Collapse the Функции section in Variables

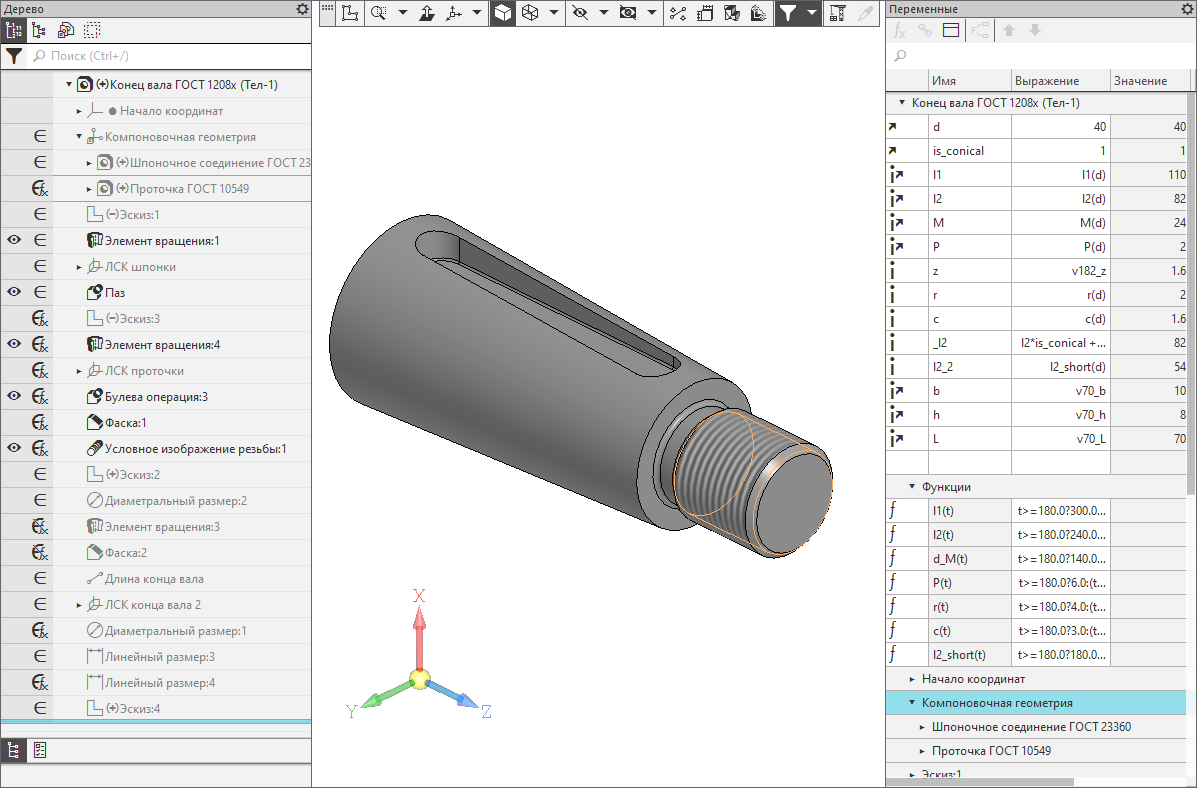click(x=912, y=487)
